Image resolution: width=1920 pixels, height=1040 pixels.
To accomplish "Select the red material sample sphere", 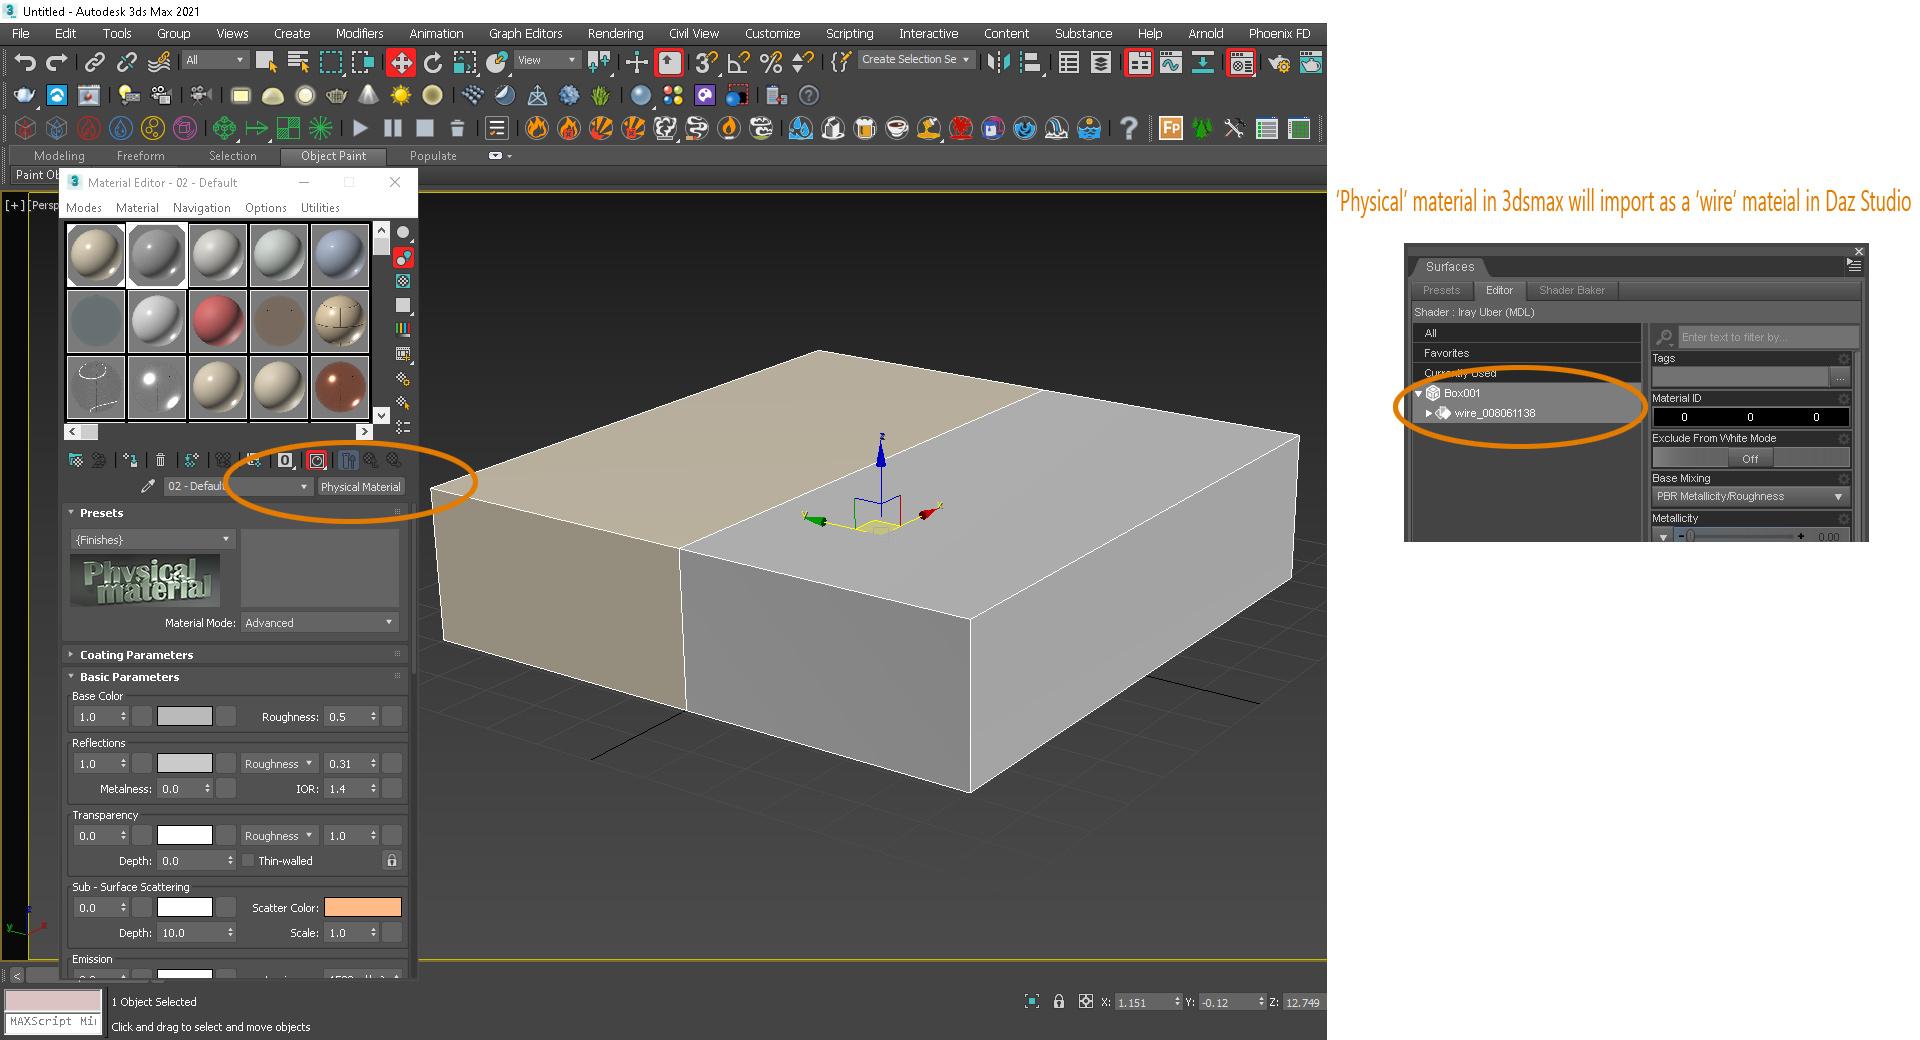I will (218, 320).
